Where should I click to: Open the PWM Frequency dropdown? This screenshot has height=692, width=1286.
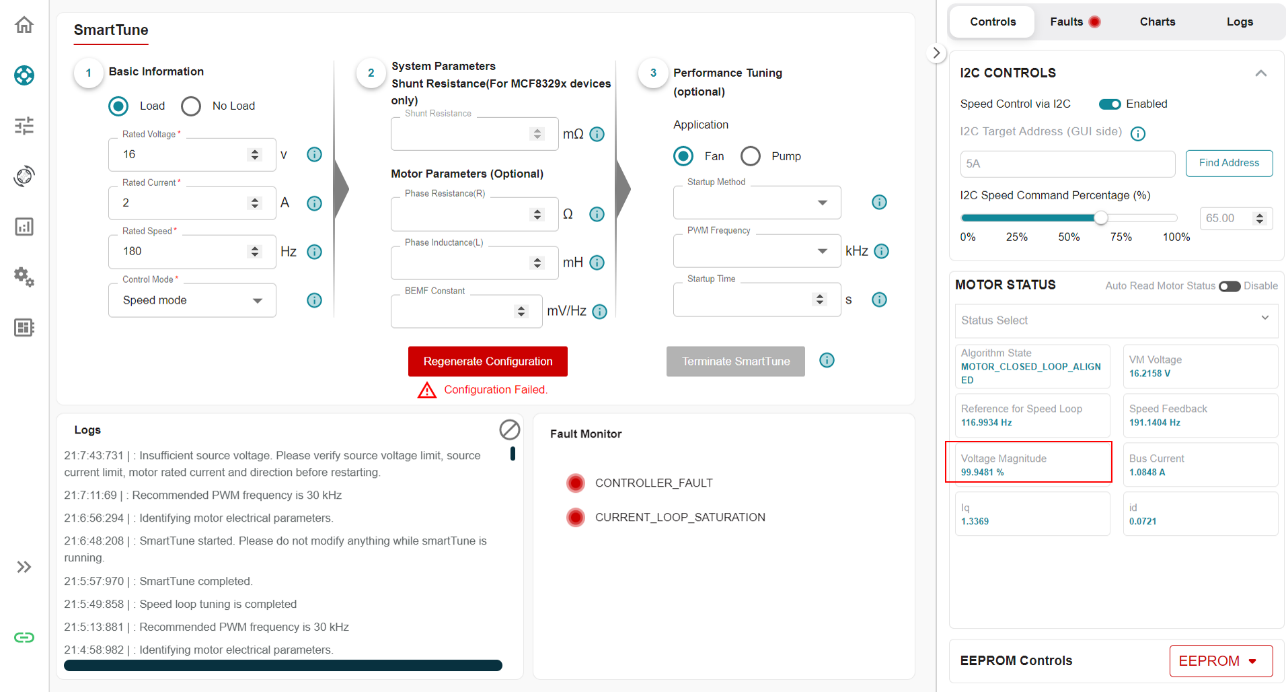click(757, 251)
